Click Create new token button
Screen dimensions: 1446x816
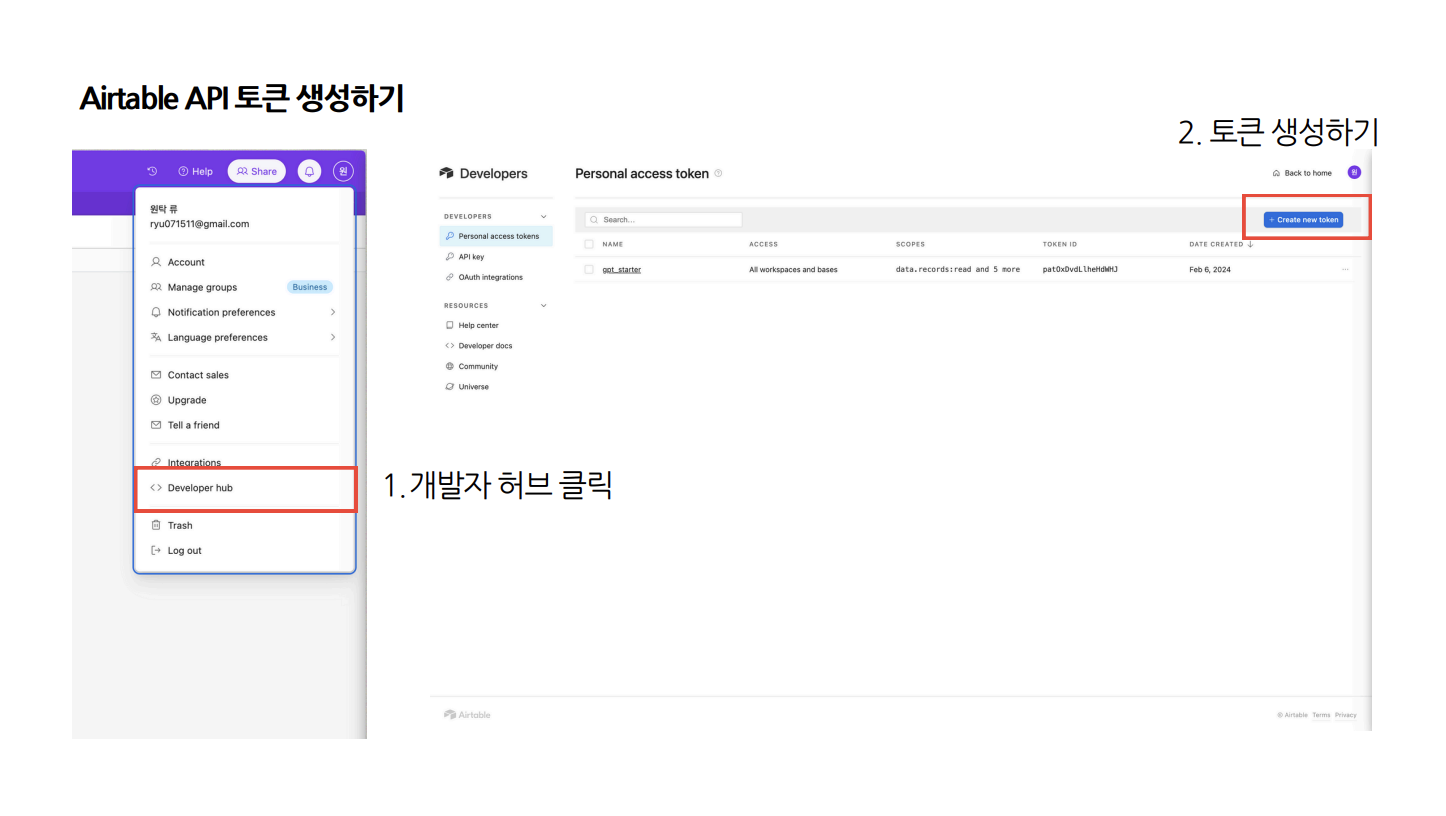(1303, 219)
